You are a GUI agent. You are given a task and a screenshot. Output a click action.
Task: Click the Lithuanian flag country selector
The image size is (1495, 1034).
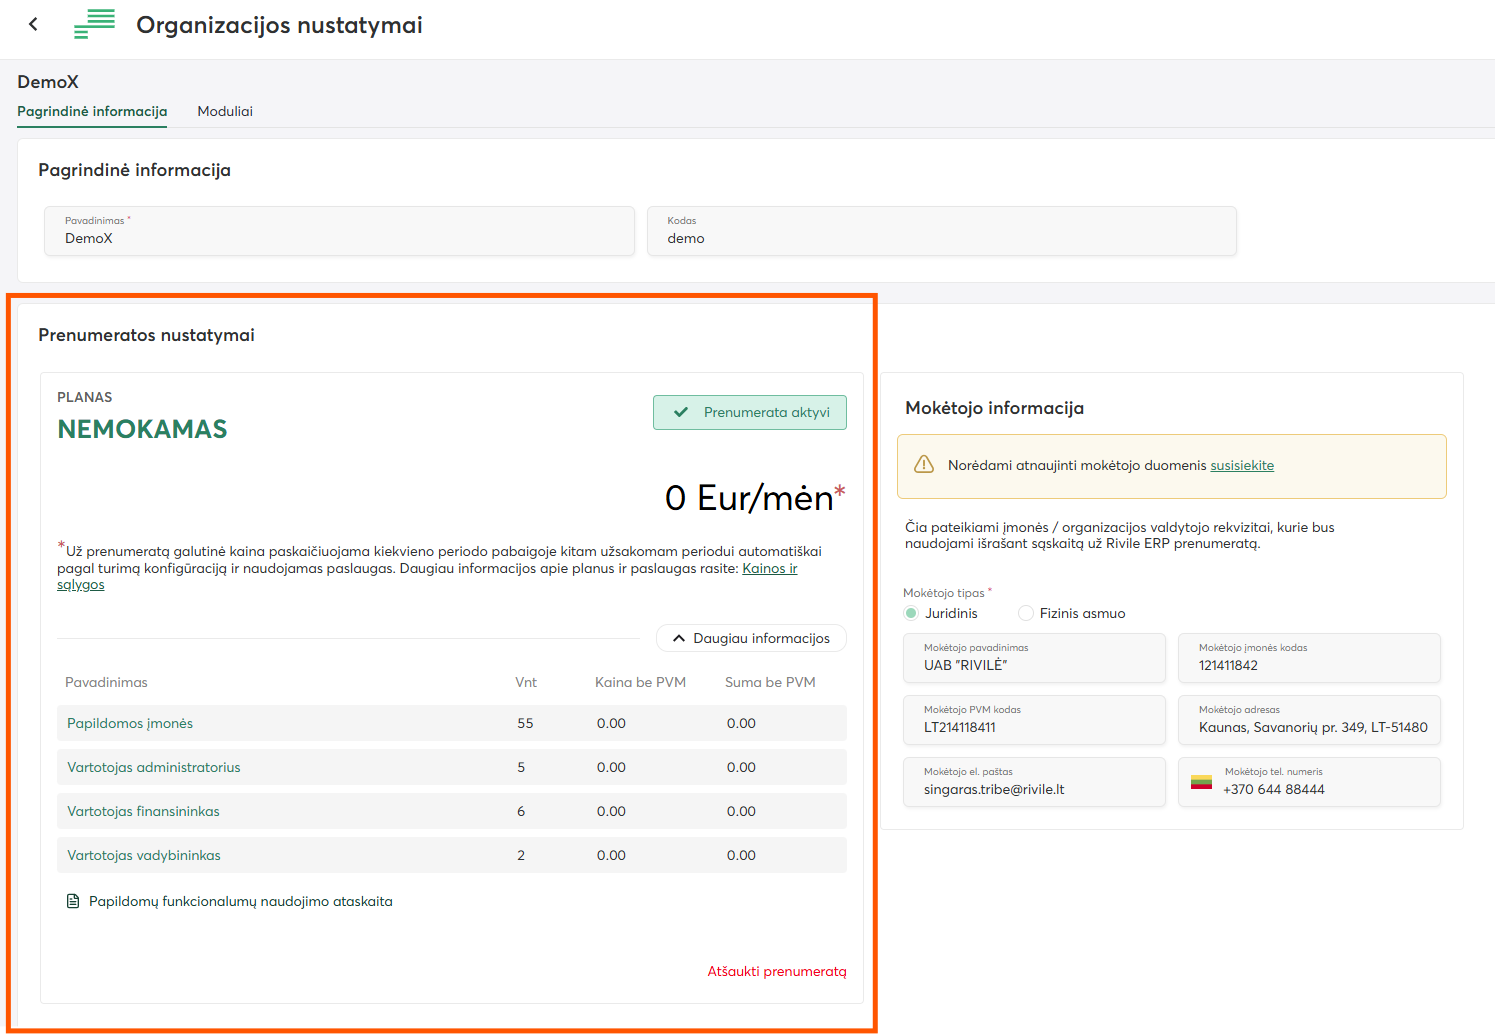click(1201, 782)
